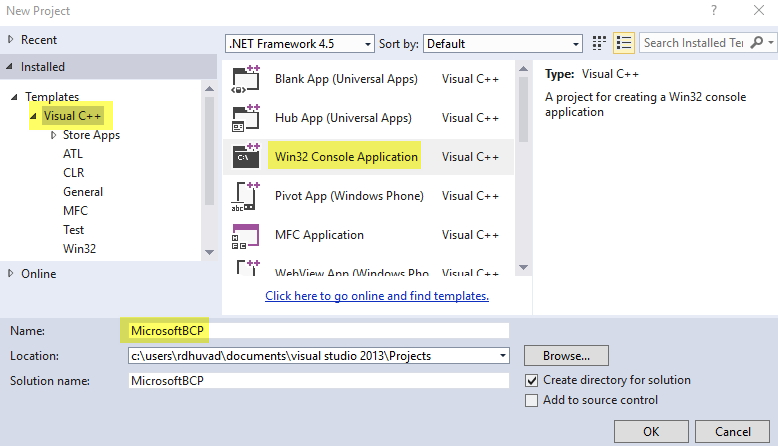Image resolution: width=778 pixels, height=446 pixels.
Task: Collapse the Installed section
Action: pyautogui.click(x=9, y=66)
